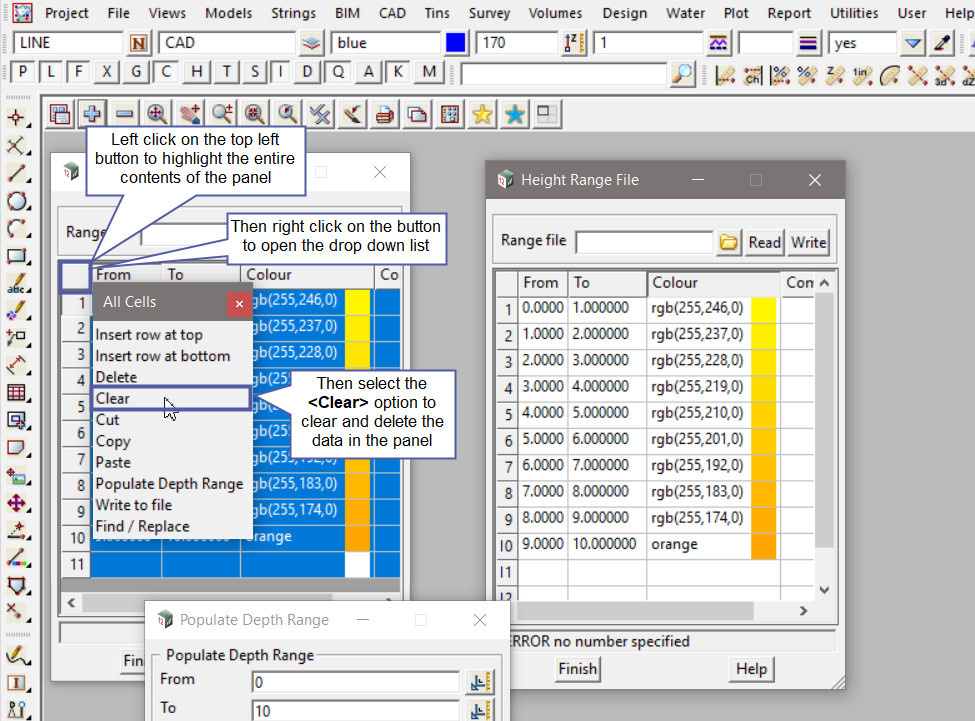Open the Survey menu
Viewport: 975px width, 721px height.
click(x=489, y=13)
